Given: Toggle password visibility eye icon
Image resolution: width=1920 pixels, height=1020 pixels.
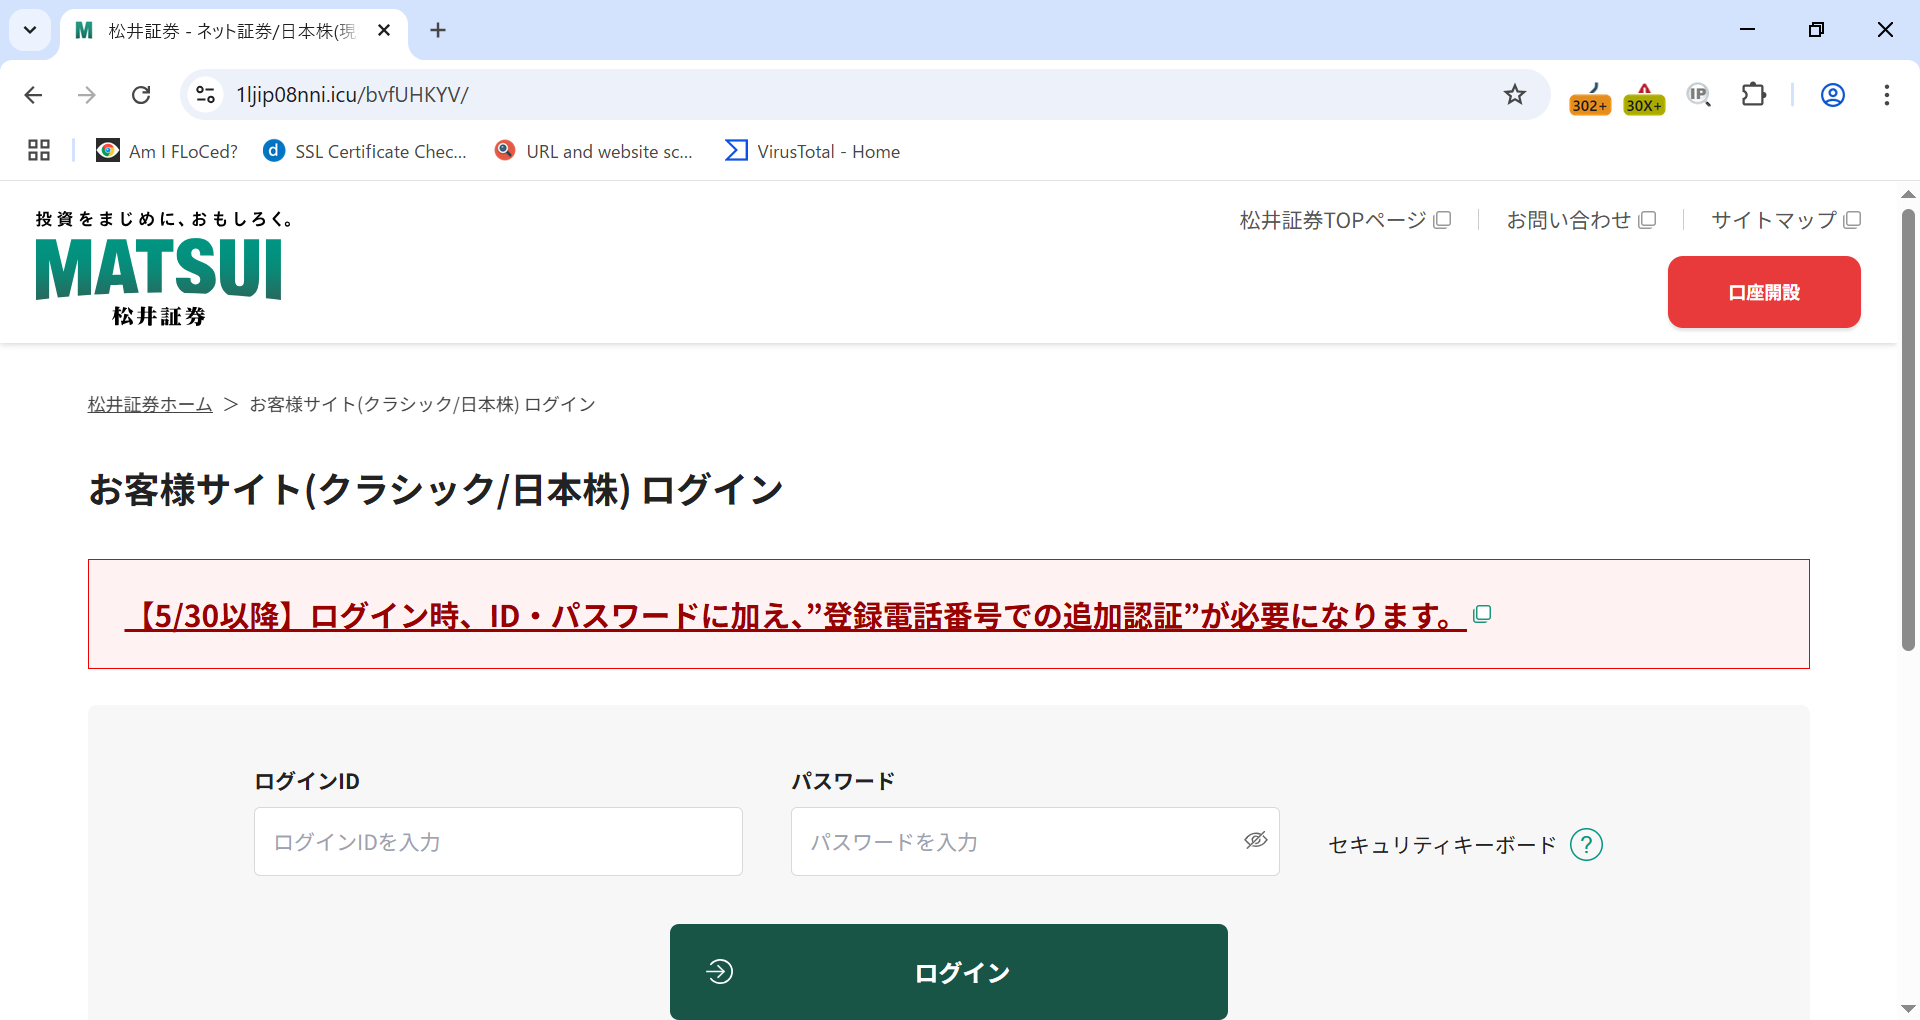Looking at the screenshot, I should (x=1256, y=840).
